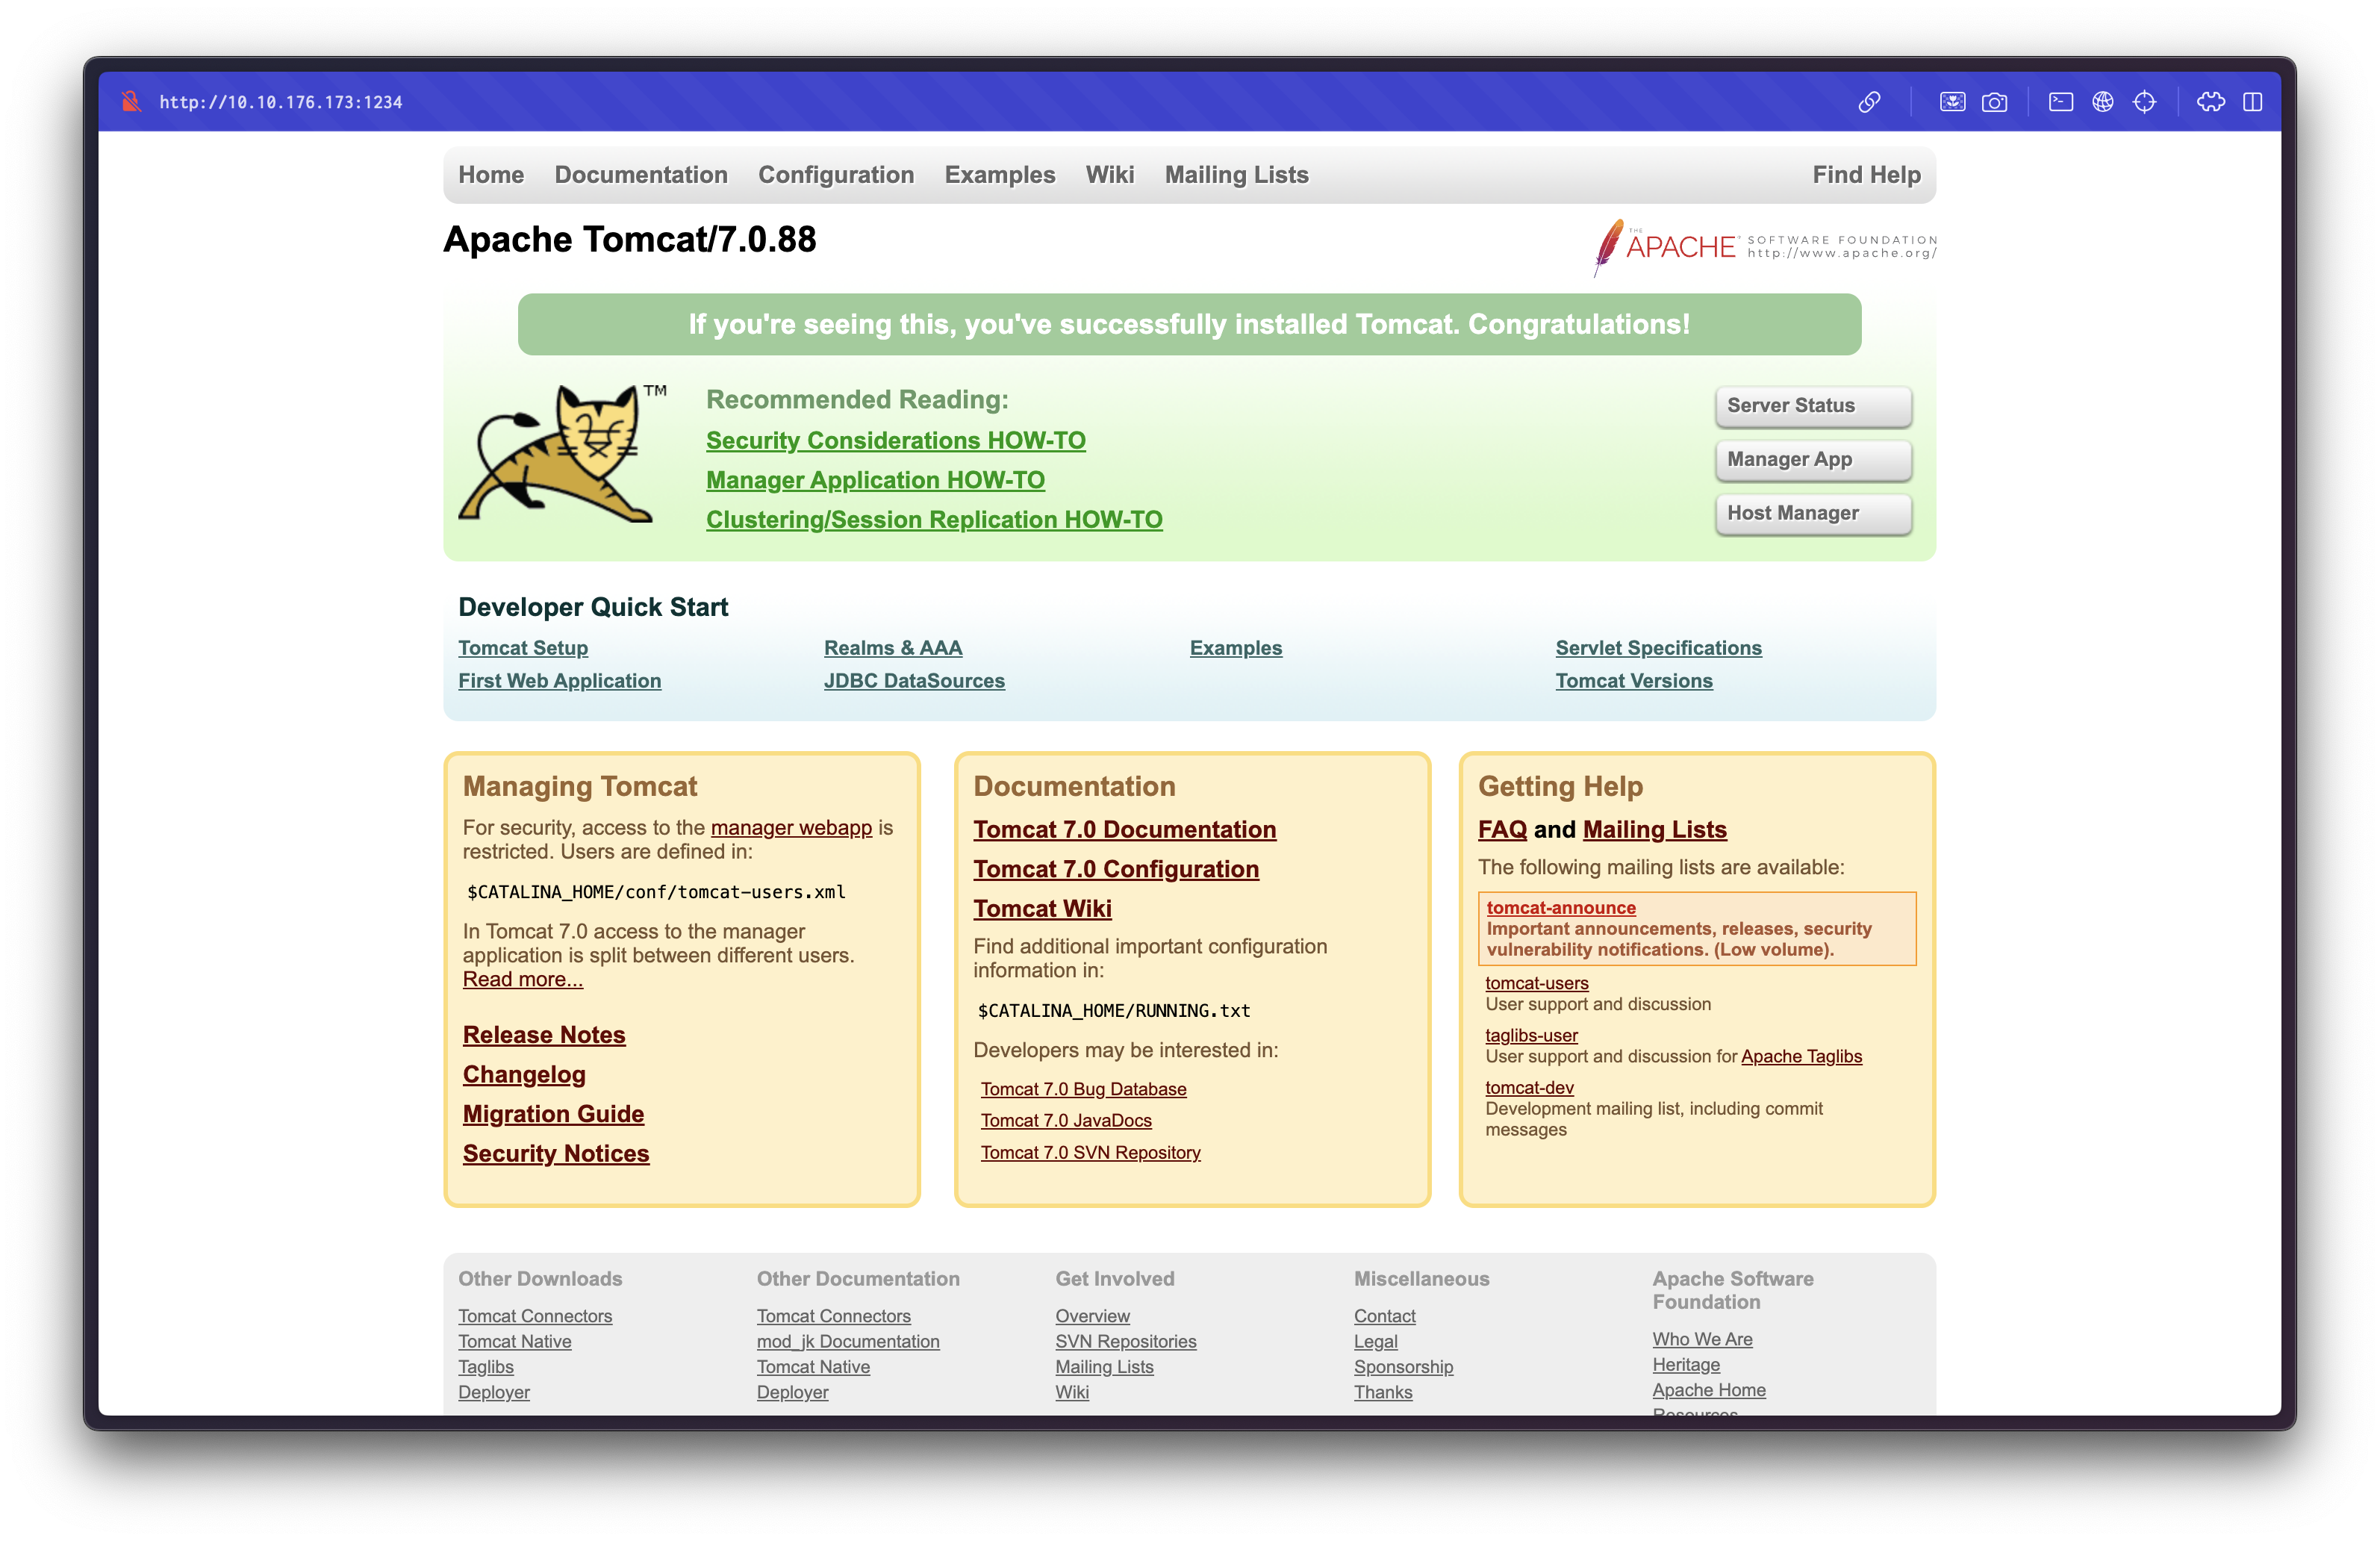Click the camera screenshot icon
Screen dimensions: 2380x1541
tap(1994, 102)
